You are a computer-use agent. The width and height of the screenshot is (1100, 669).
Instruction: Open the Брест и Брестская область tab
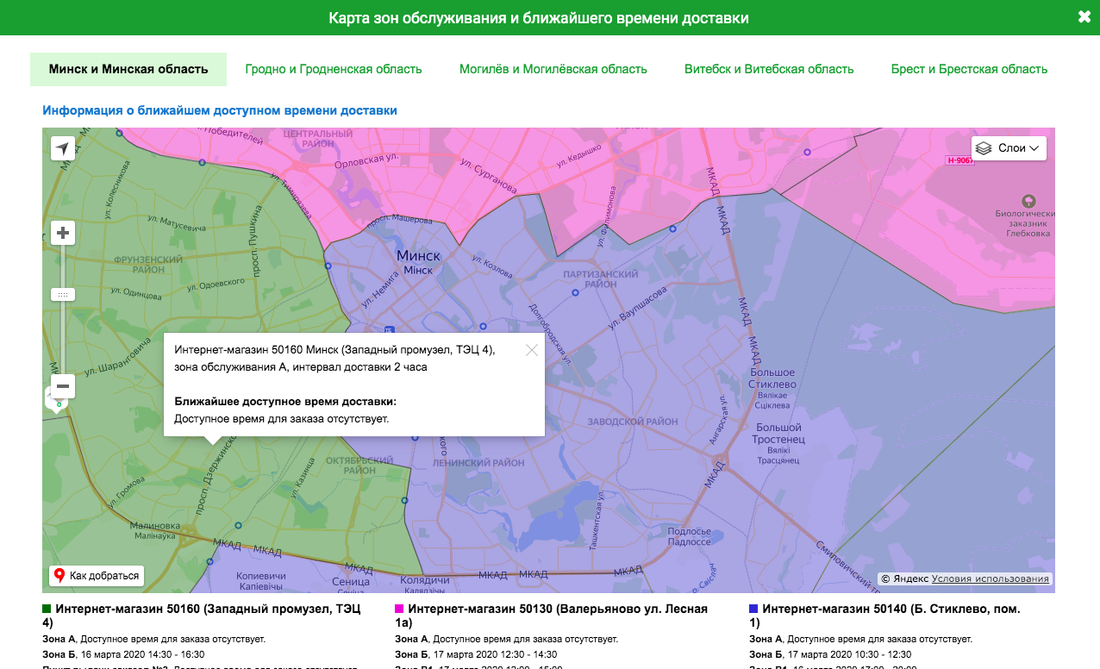(969, 69)
